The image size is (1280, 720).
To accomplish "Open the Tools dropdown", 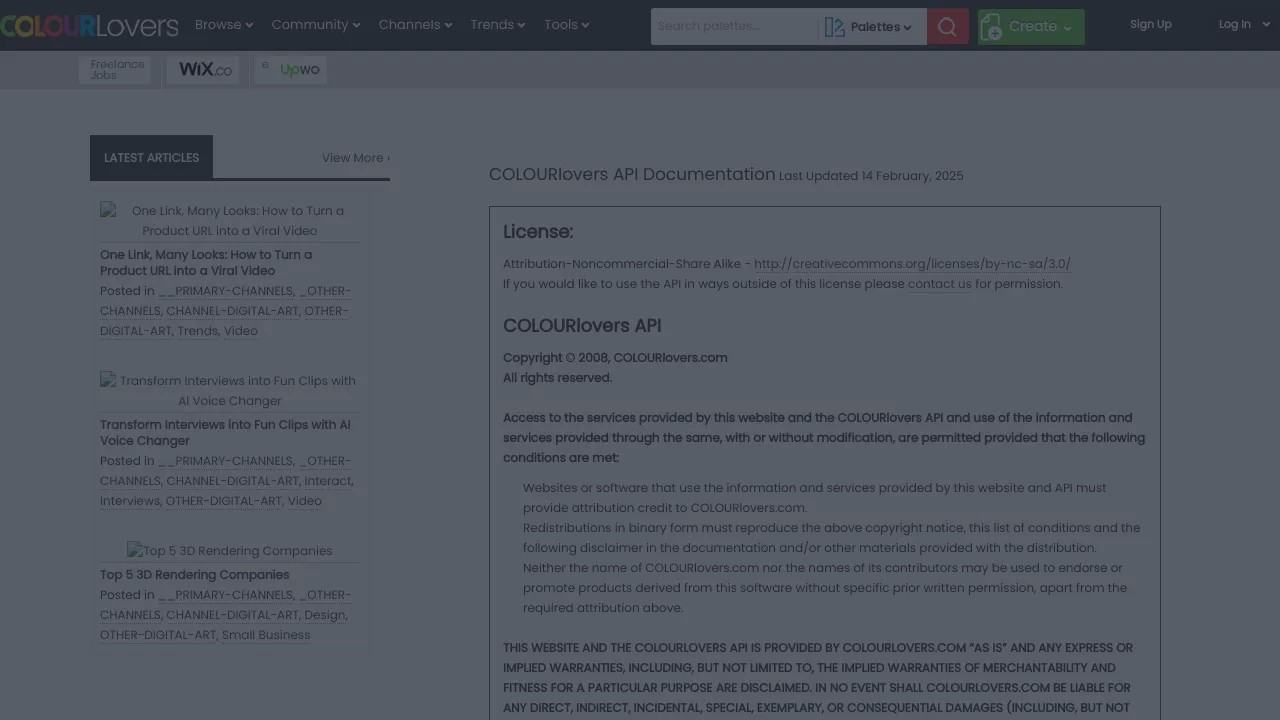I will (567, 25).
